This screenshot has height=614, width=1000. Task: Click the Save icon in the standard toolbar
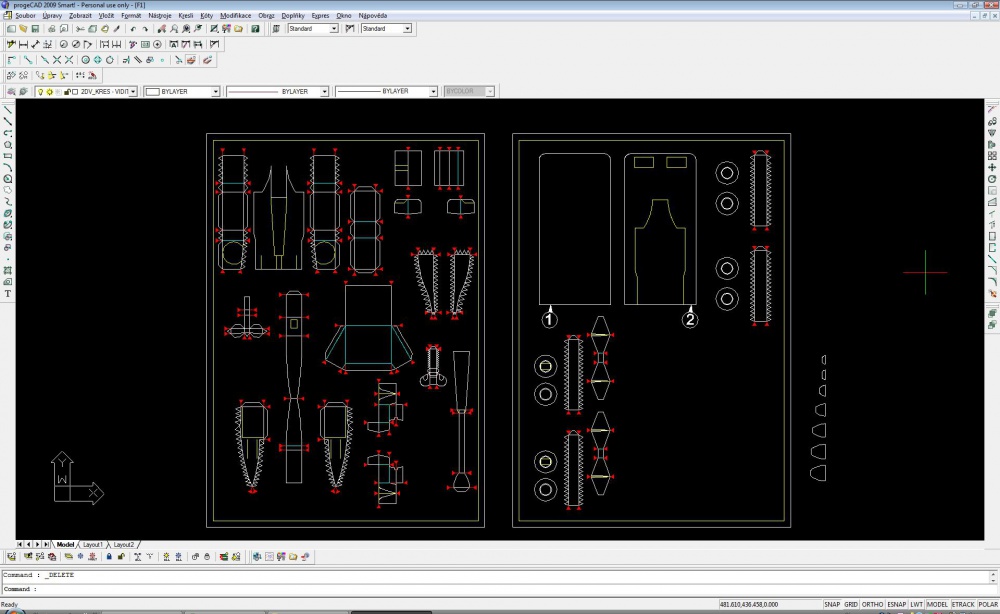tap(35, 29)
